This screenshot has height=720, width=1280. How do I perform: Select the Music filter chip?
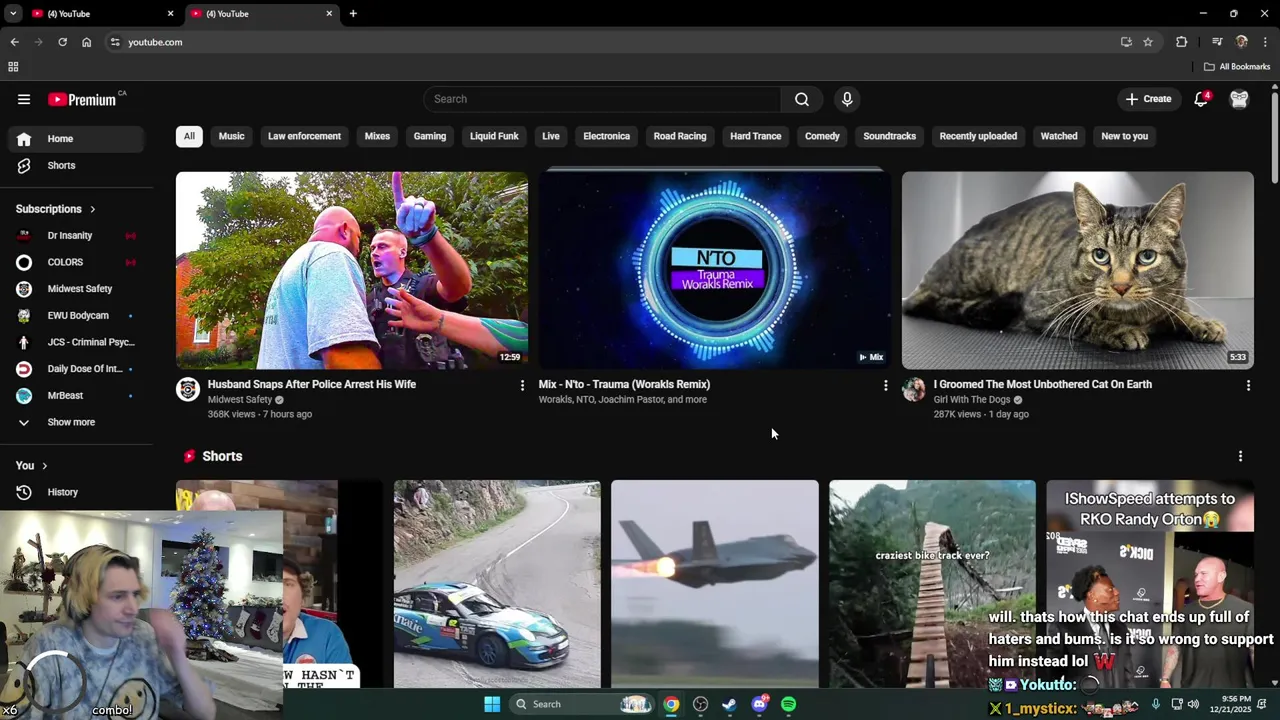tap(231, 136)
